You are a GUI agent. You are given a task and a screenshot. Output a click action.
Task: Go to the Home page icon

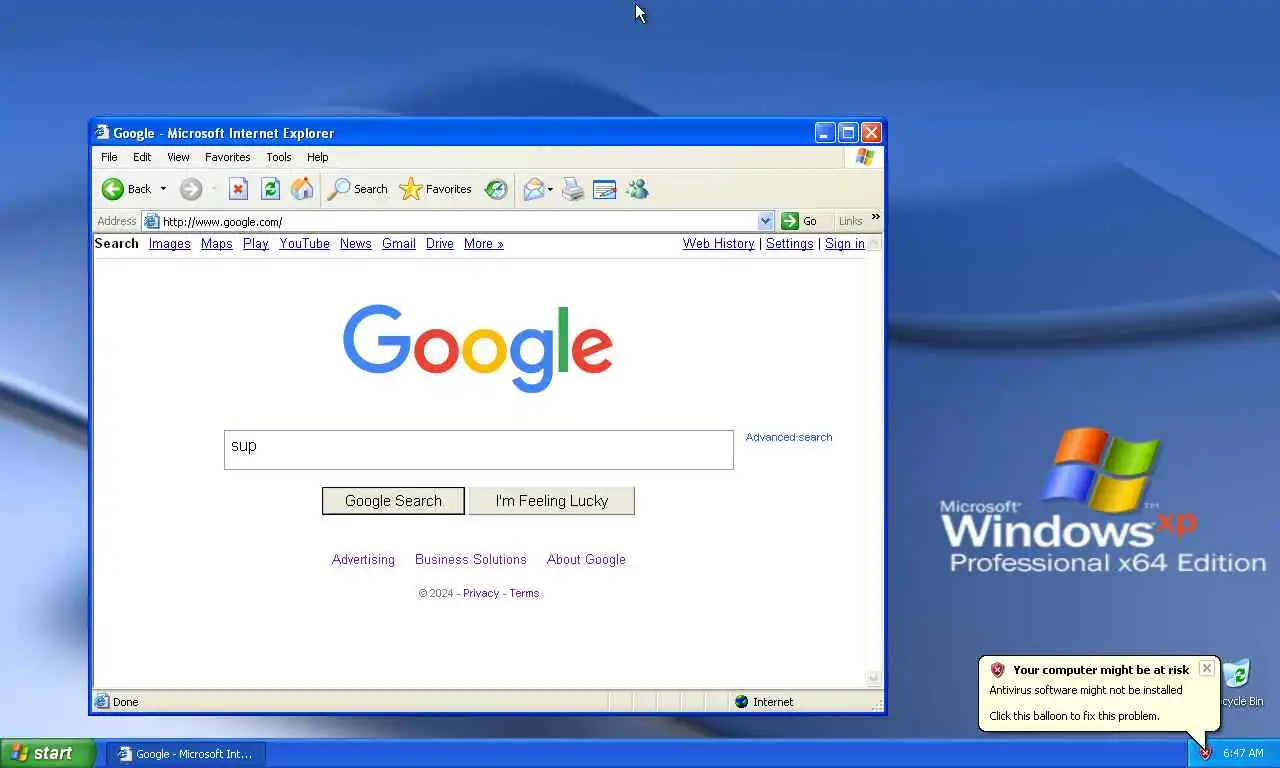(302, 189)
